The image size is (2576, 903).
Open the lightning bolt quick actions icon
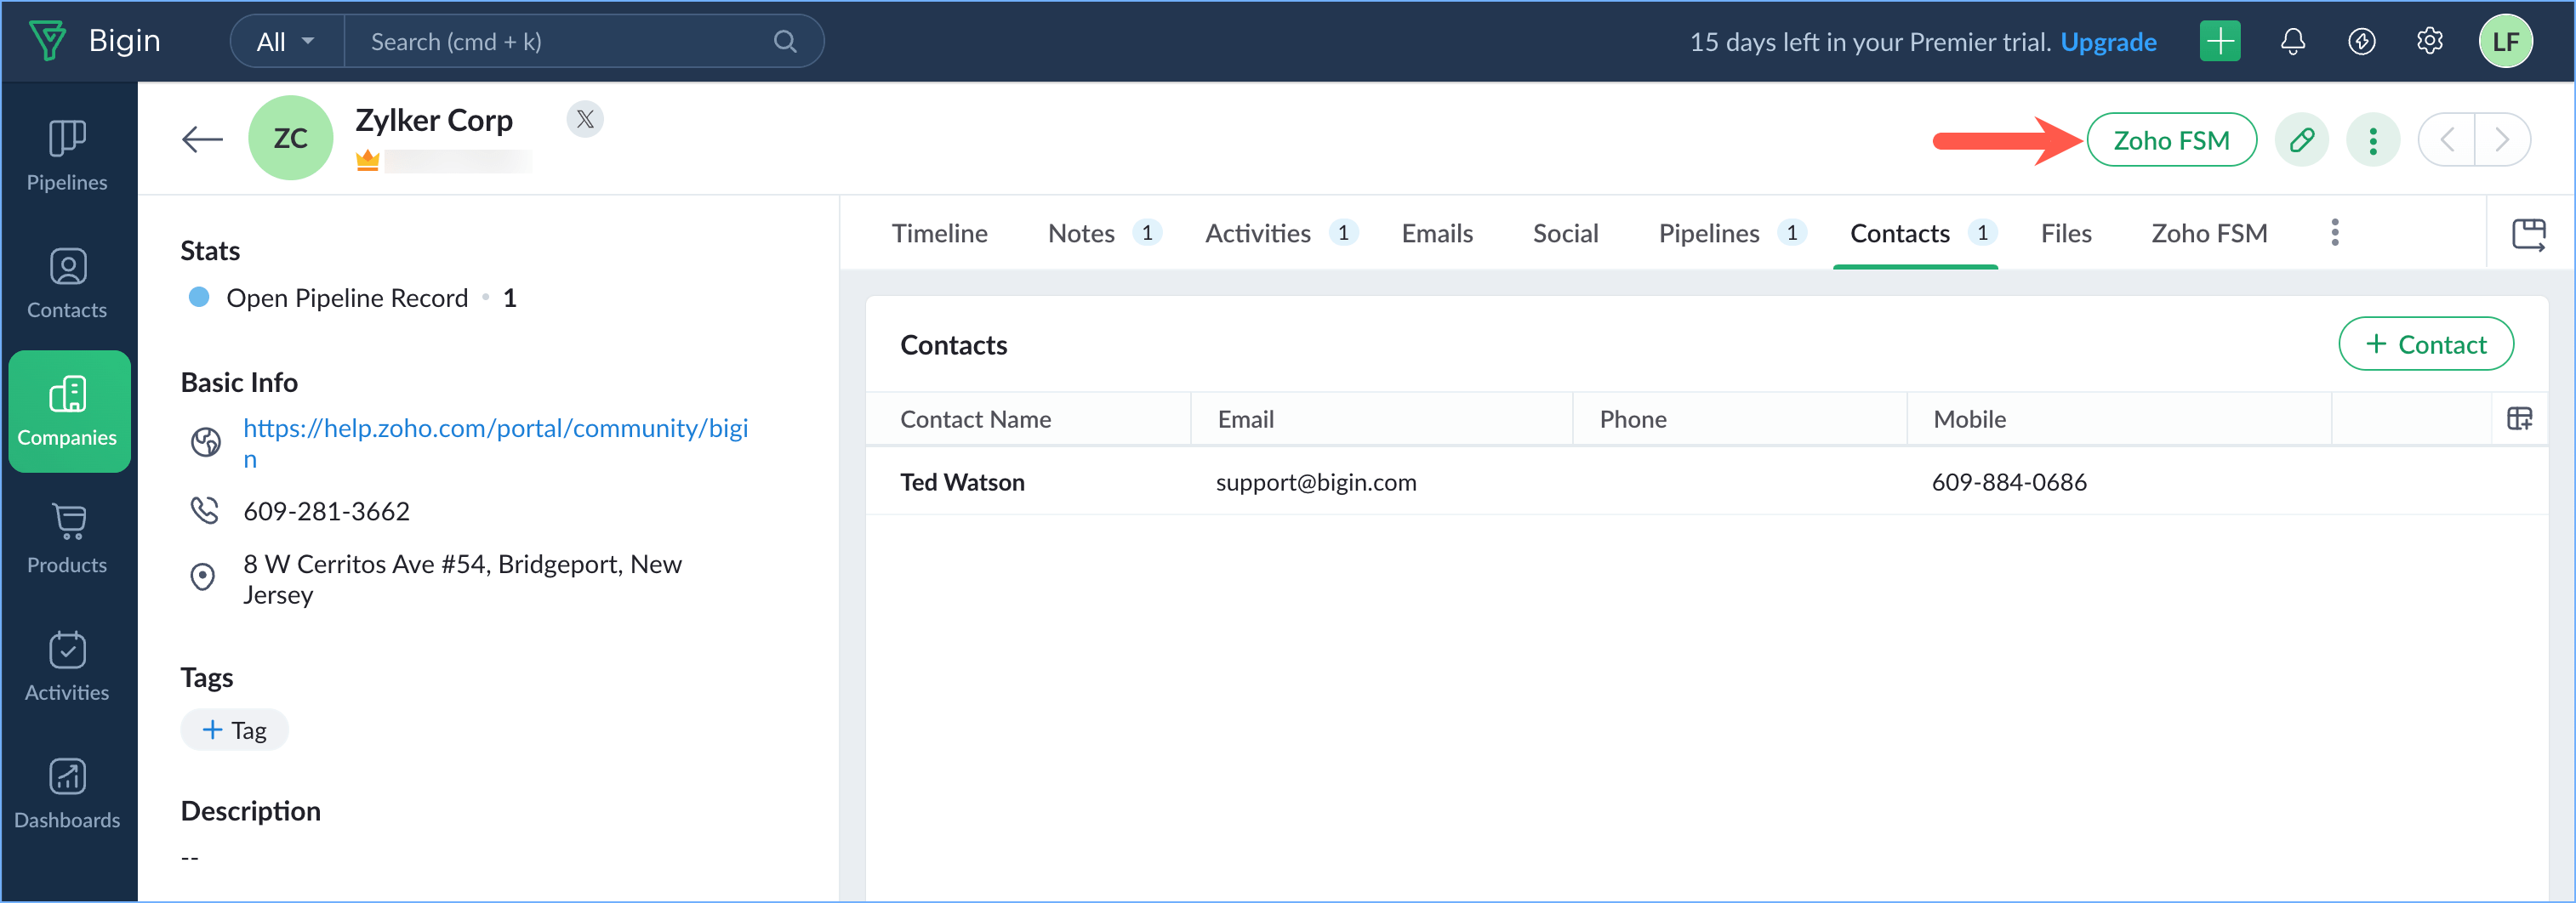click(x=2362, y=41)
